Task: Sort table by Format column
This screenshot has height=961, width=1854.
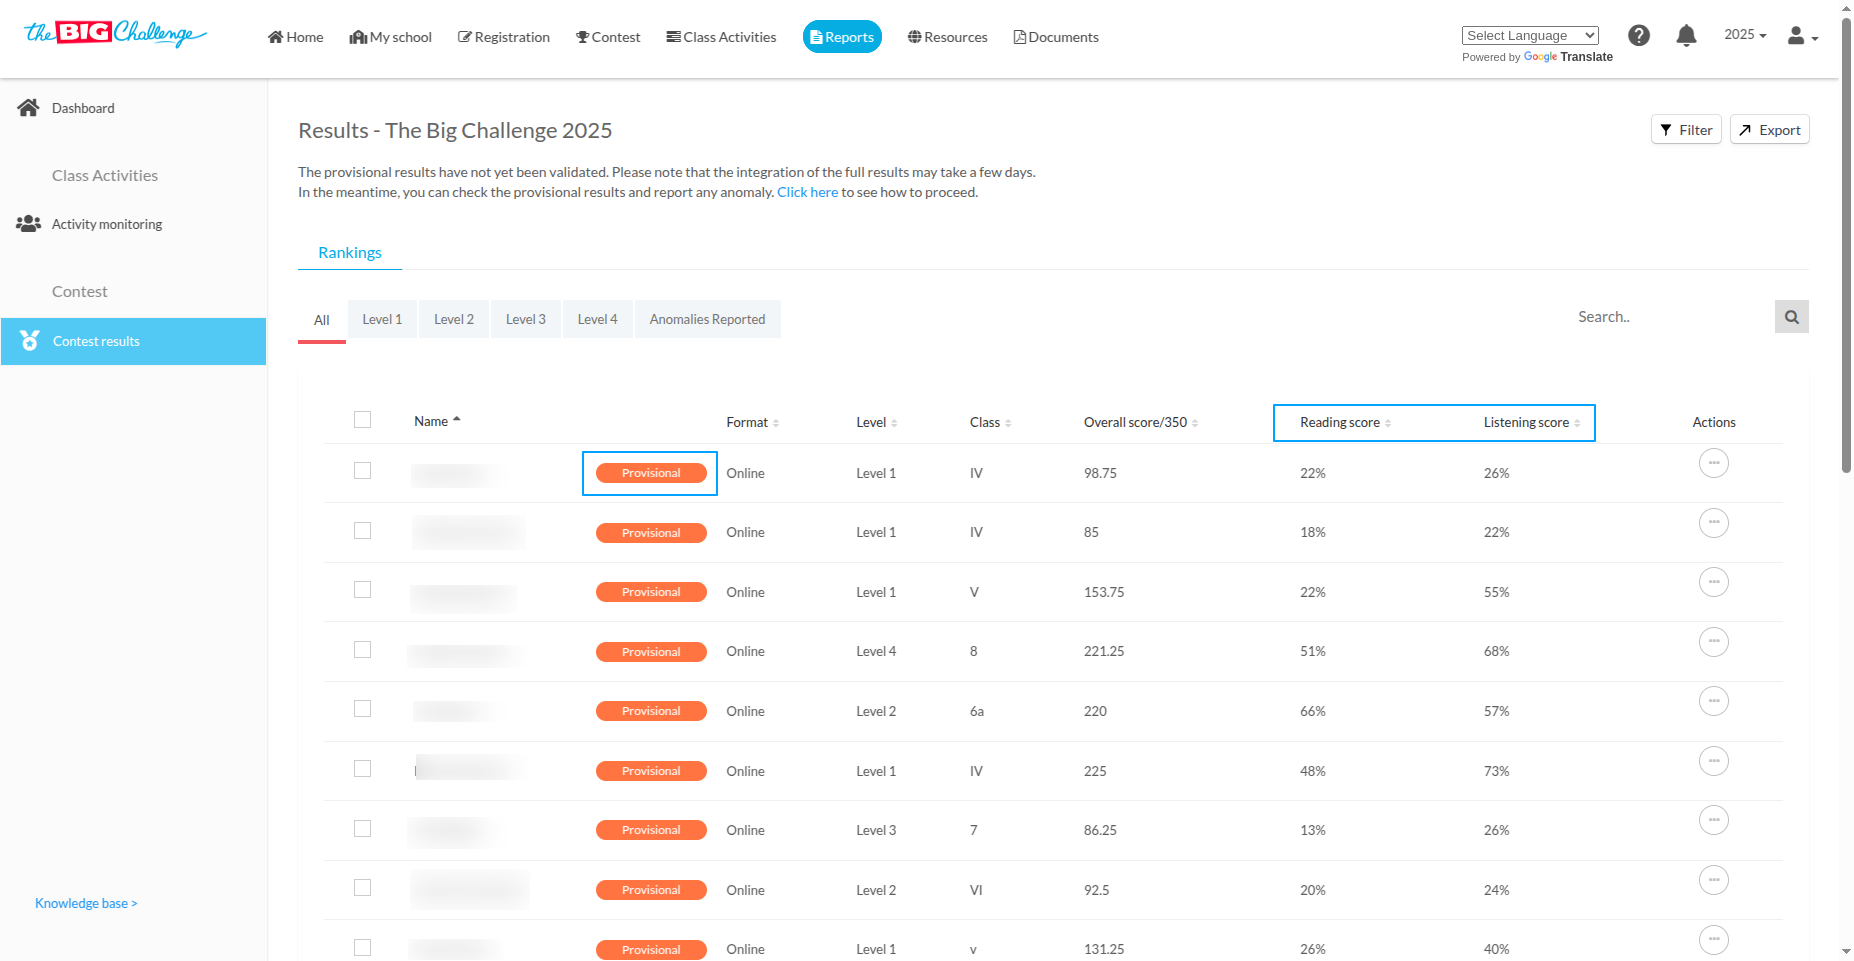Action: 752,422
